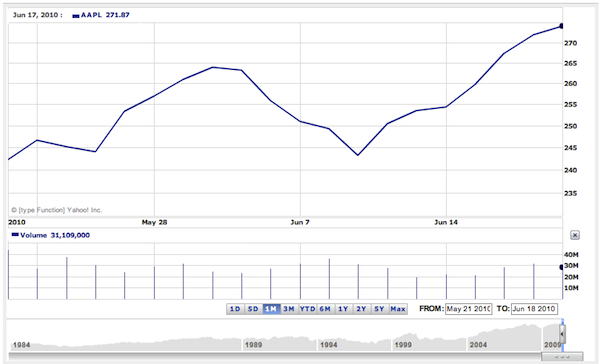Click the TO date input field
Image resolution: width=600 pixels, height=364 pixels.
click(534, 309)
